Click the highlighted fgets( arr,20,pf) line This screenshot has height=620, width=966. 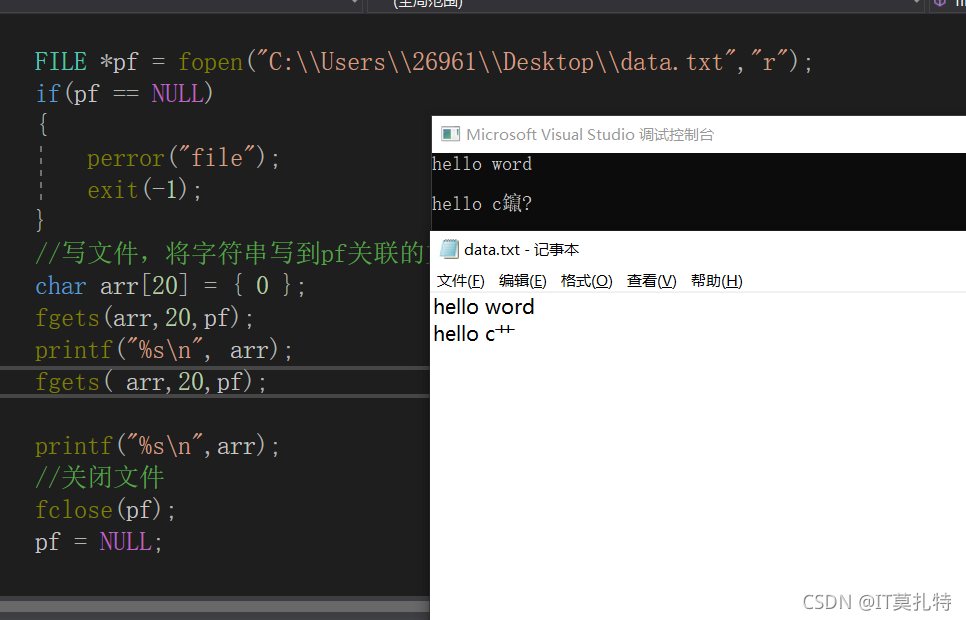tap(150, 382)
